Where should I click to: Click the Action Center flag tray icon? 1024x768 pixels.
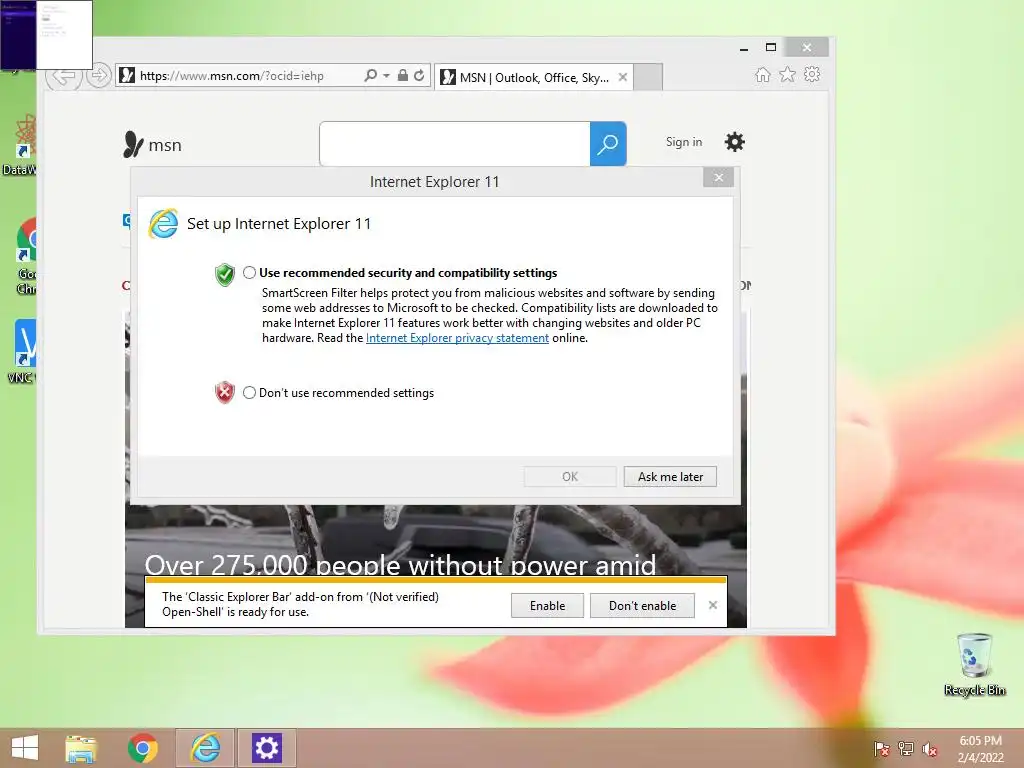(x=882, y=749)
